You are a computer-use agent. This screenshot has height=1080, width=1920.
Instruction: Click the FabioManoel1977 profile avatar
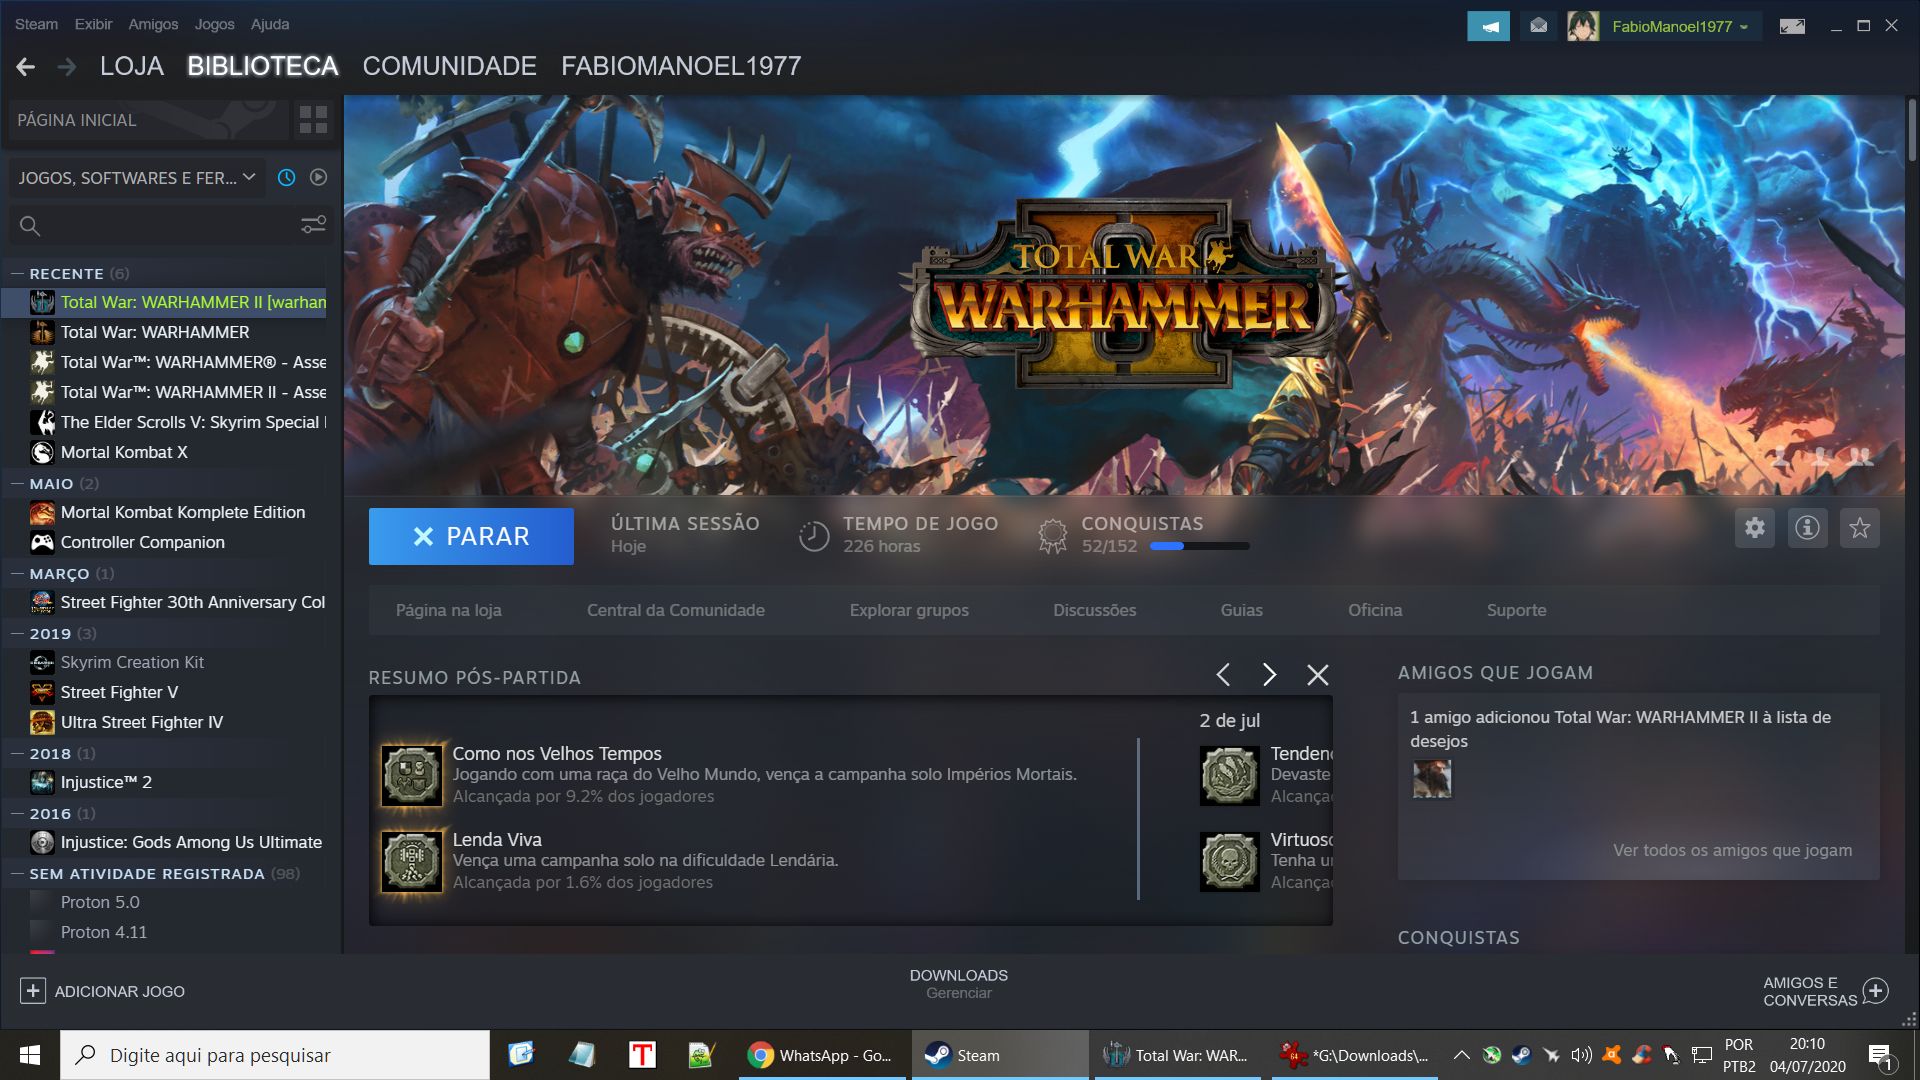tap(1582, 26)
